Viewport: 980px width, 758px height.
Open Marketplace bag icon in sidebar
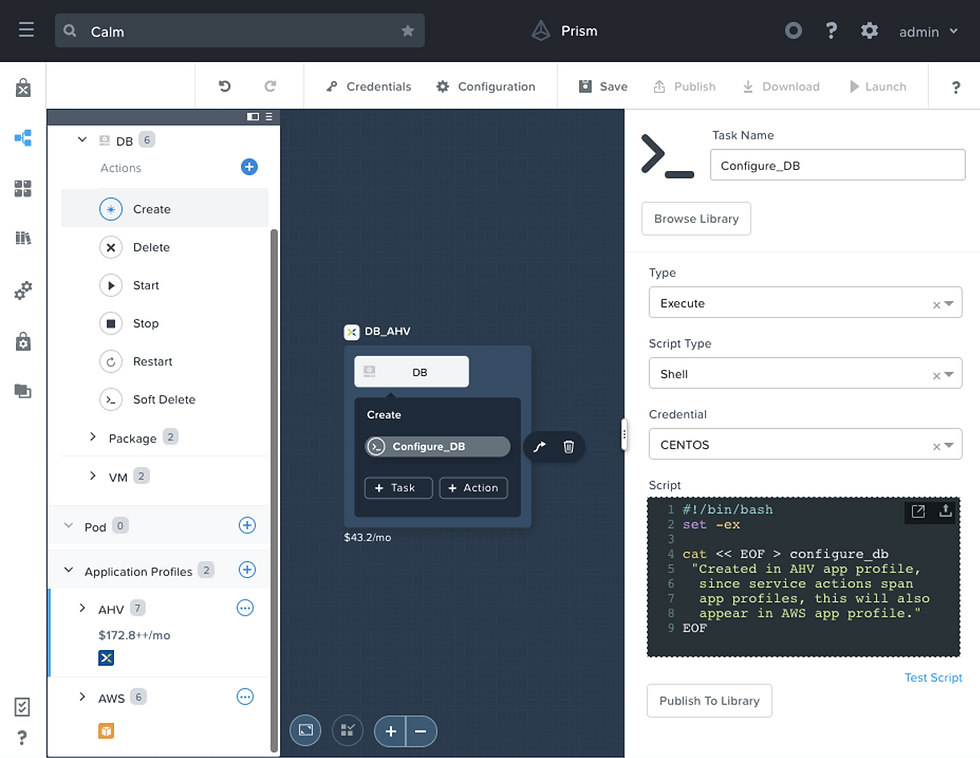point(23,88)
